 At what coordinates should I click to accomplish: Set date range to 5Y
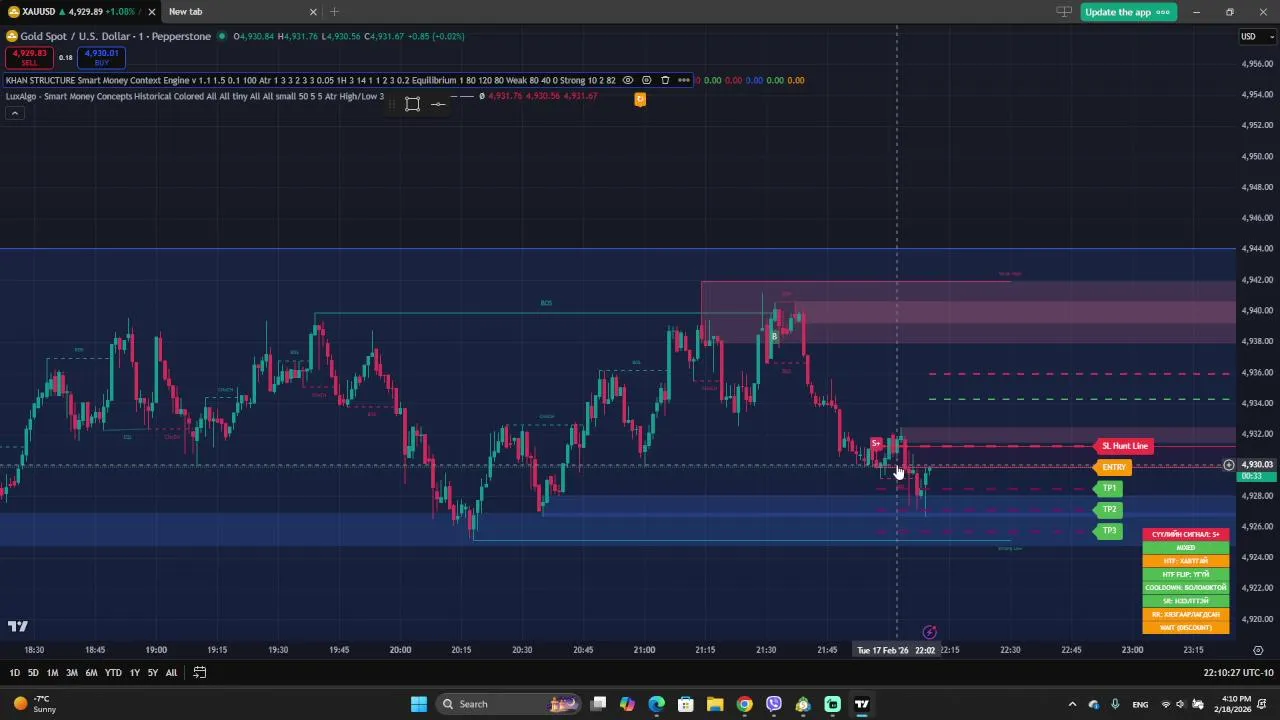(152, 673)
